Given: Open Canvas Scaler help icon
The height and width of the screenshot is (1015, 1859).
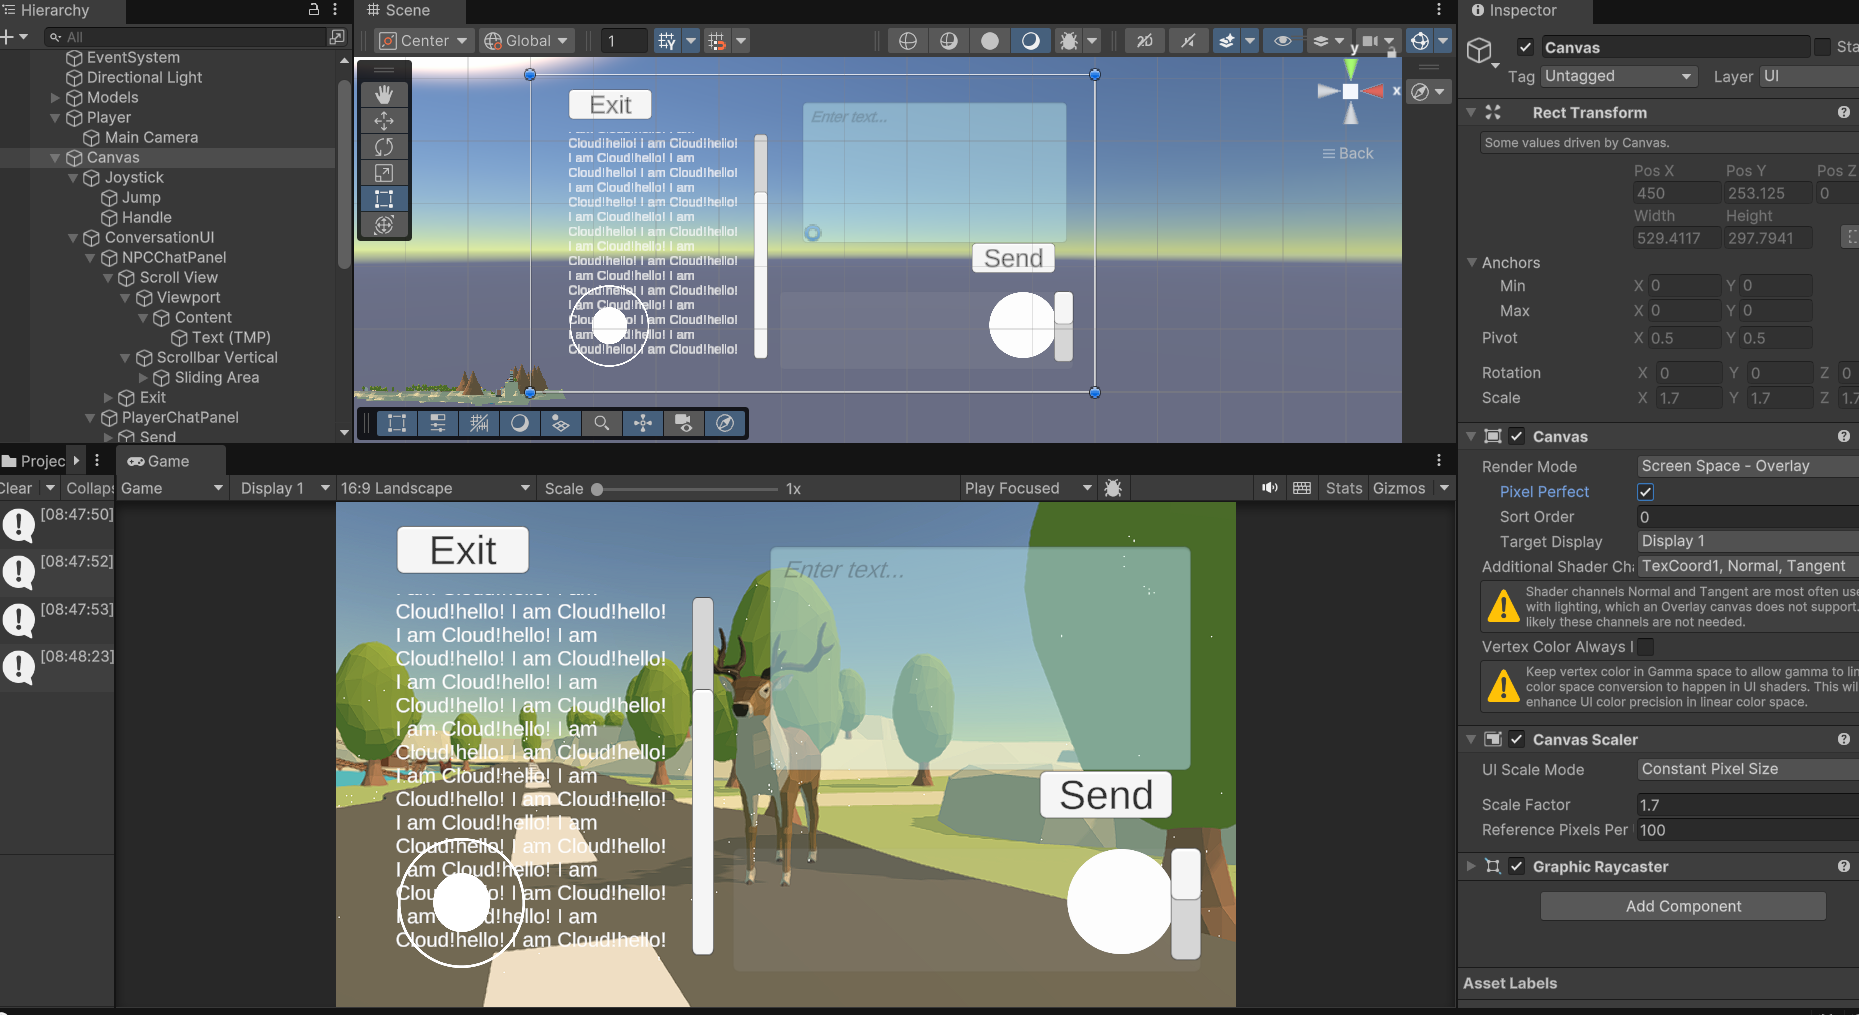Looking at the screenshot, I should (1844, 739).
